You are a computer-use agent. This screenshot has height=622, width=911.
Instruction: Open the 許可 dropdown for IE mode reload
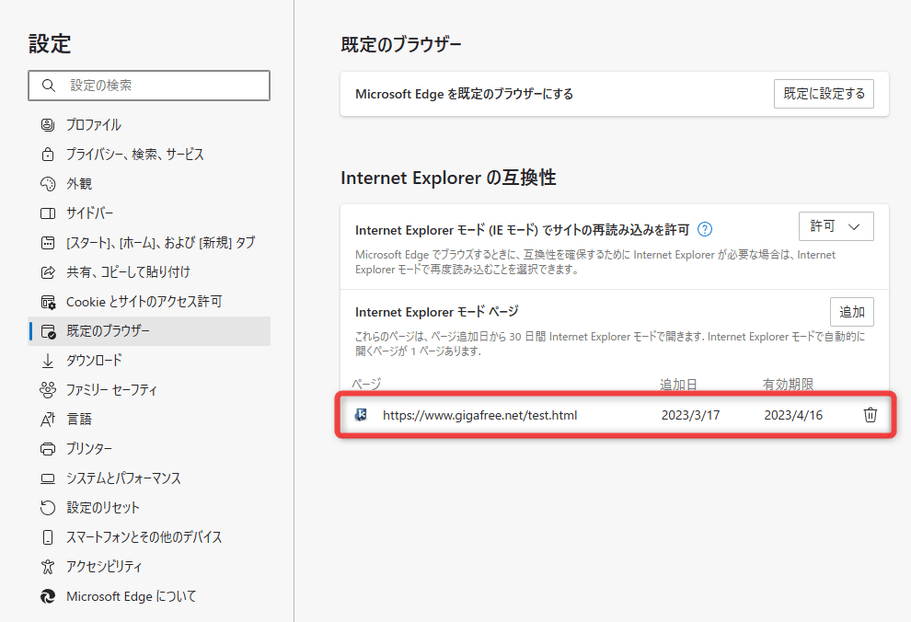(x=836, y=226)
